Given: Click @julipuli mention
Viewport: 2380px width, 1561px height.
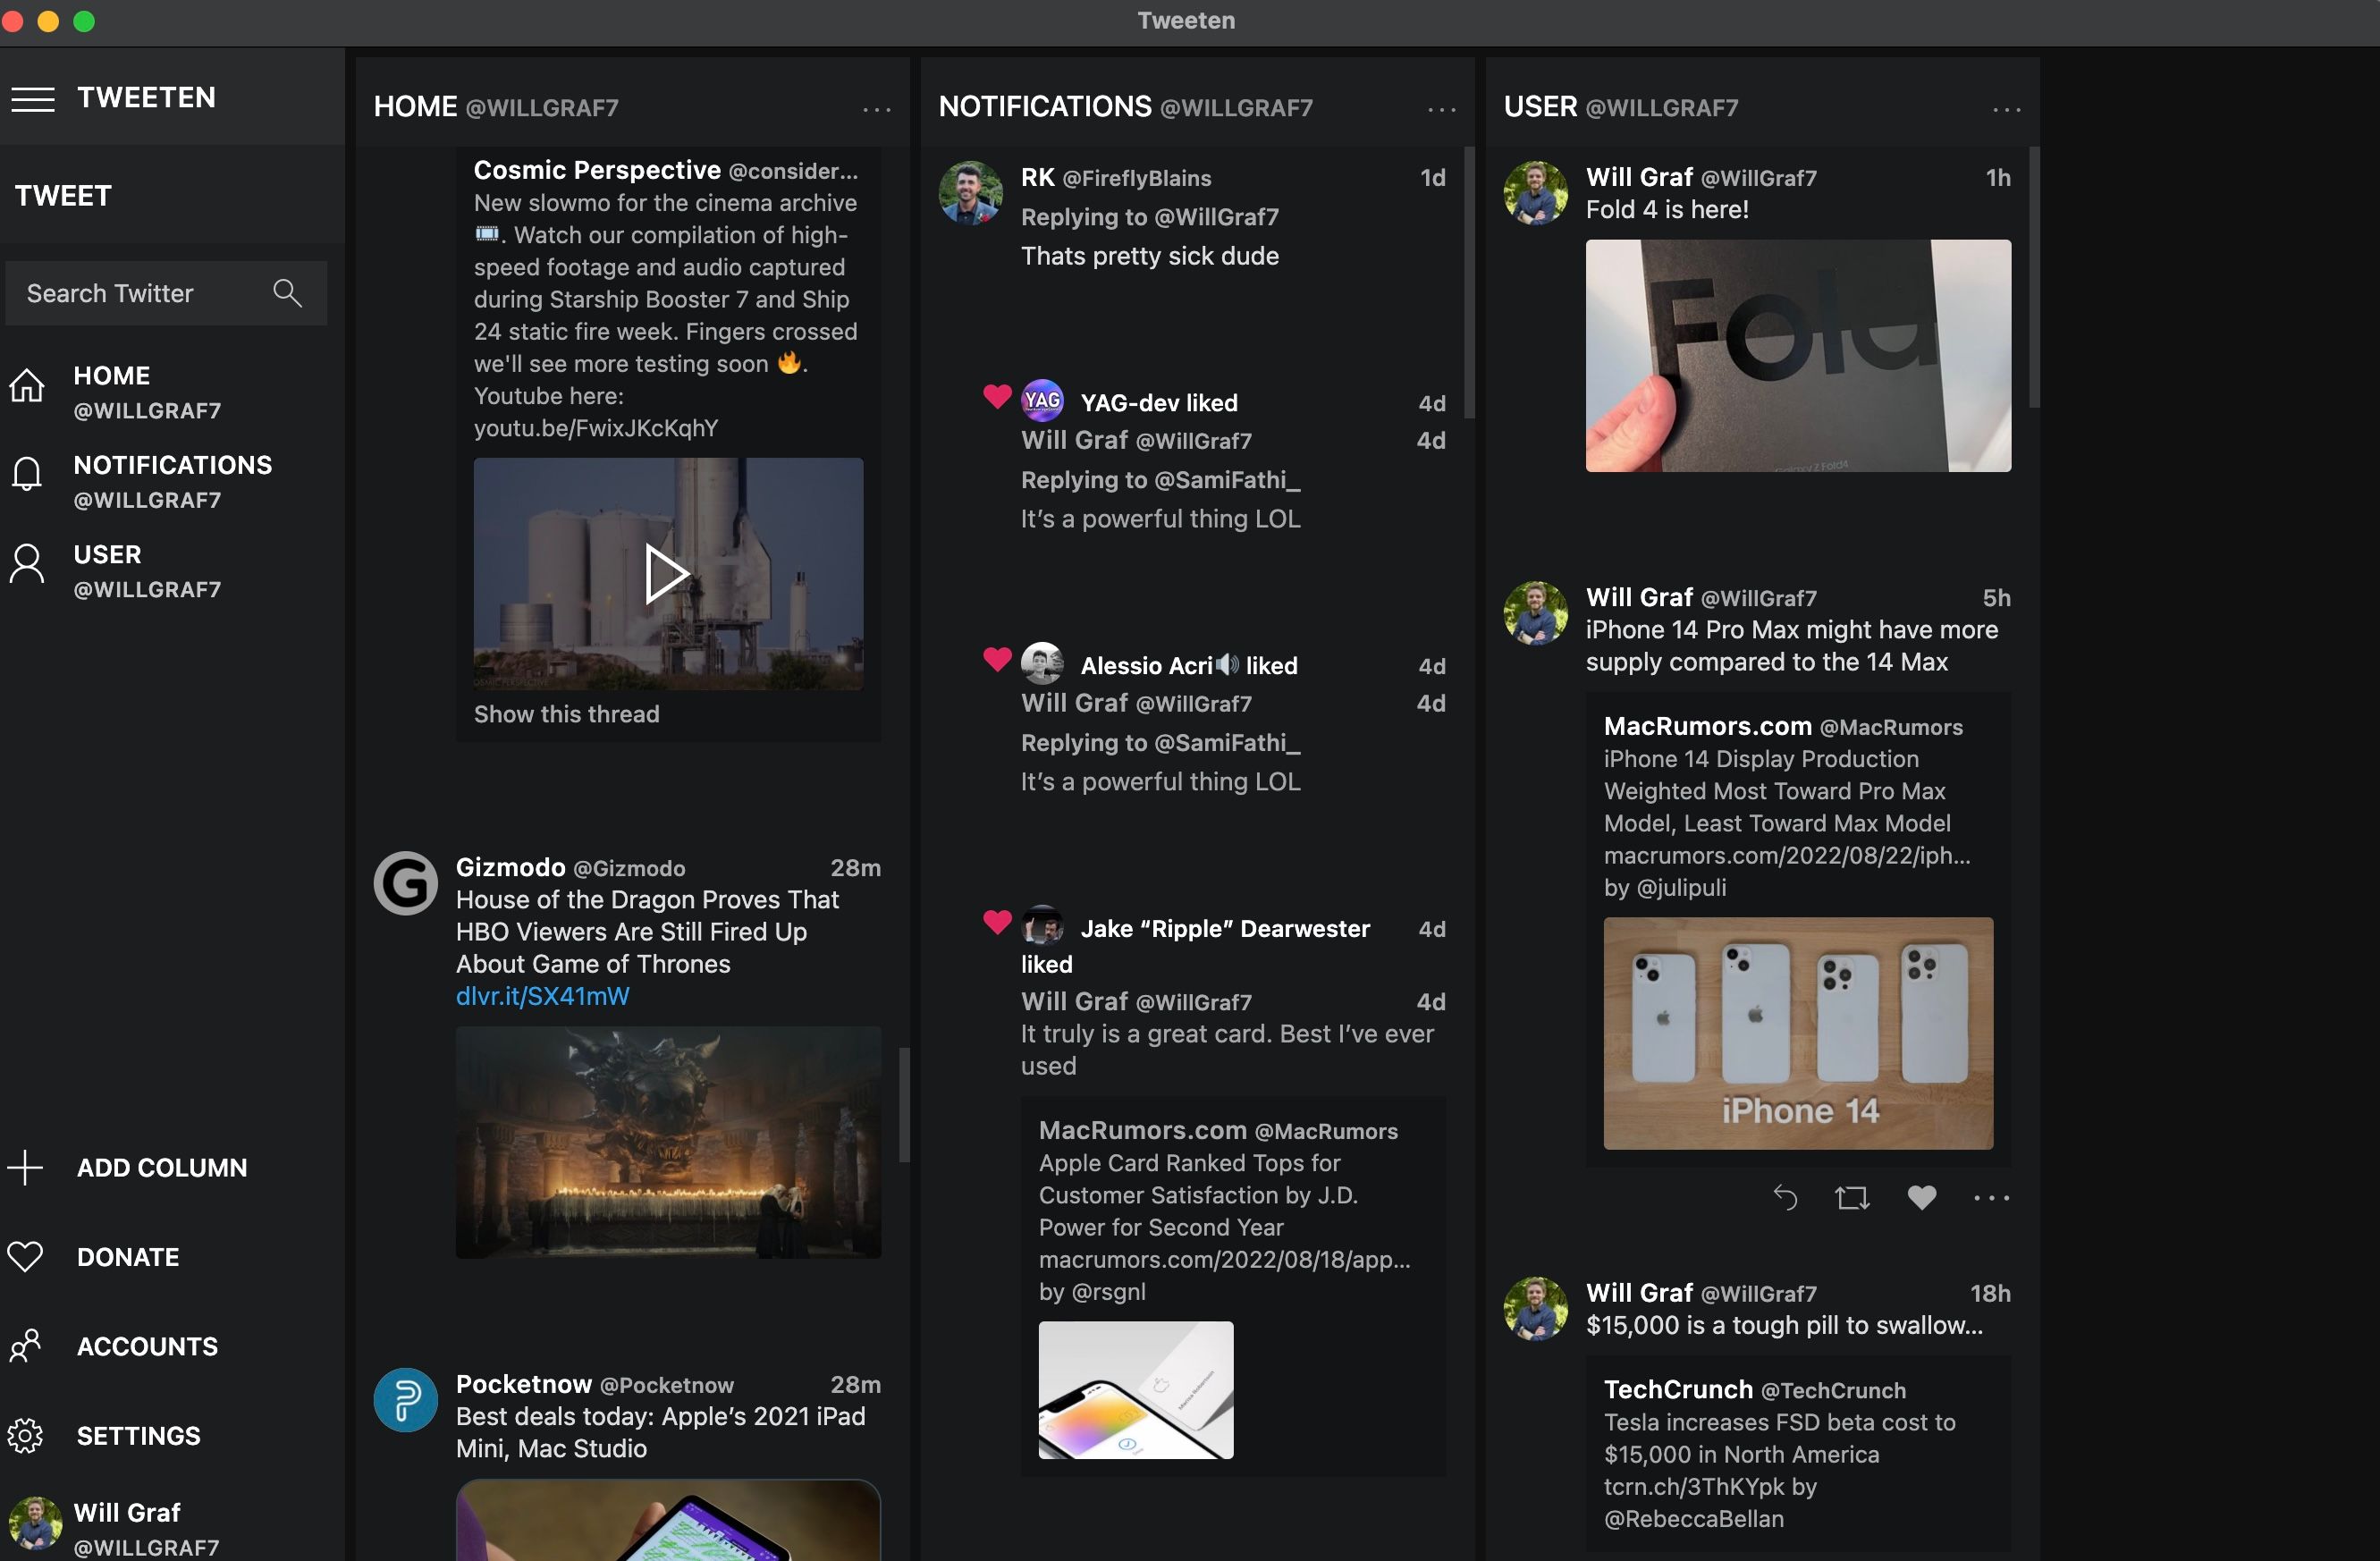Looking at the screenshot, I should (1680, 887).
